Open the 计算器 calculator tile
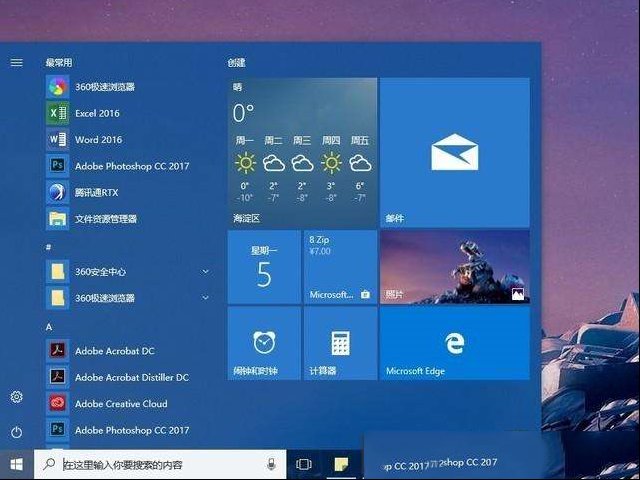This screenshot has height=480, width=640. click(340, 344)
